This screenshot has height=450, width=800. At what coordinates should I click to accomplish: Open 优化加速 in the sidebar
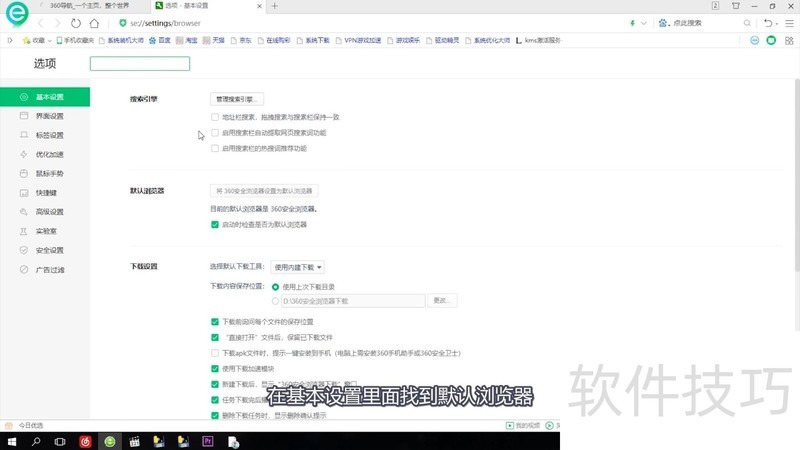[45, 155]
